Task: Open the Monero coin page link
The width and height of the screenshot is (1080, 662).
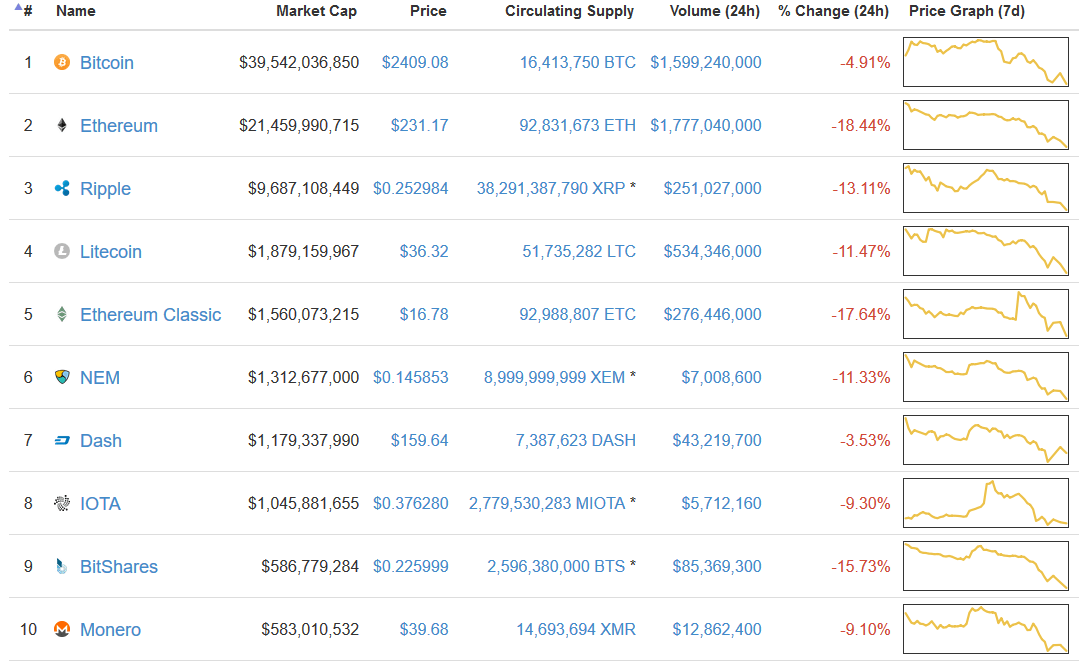Action: click(110, 630)
